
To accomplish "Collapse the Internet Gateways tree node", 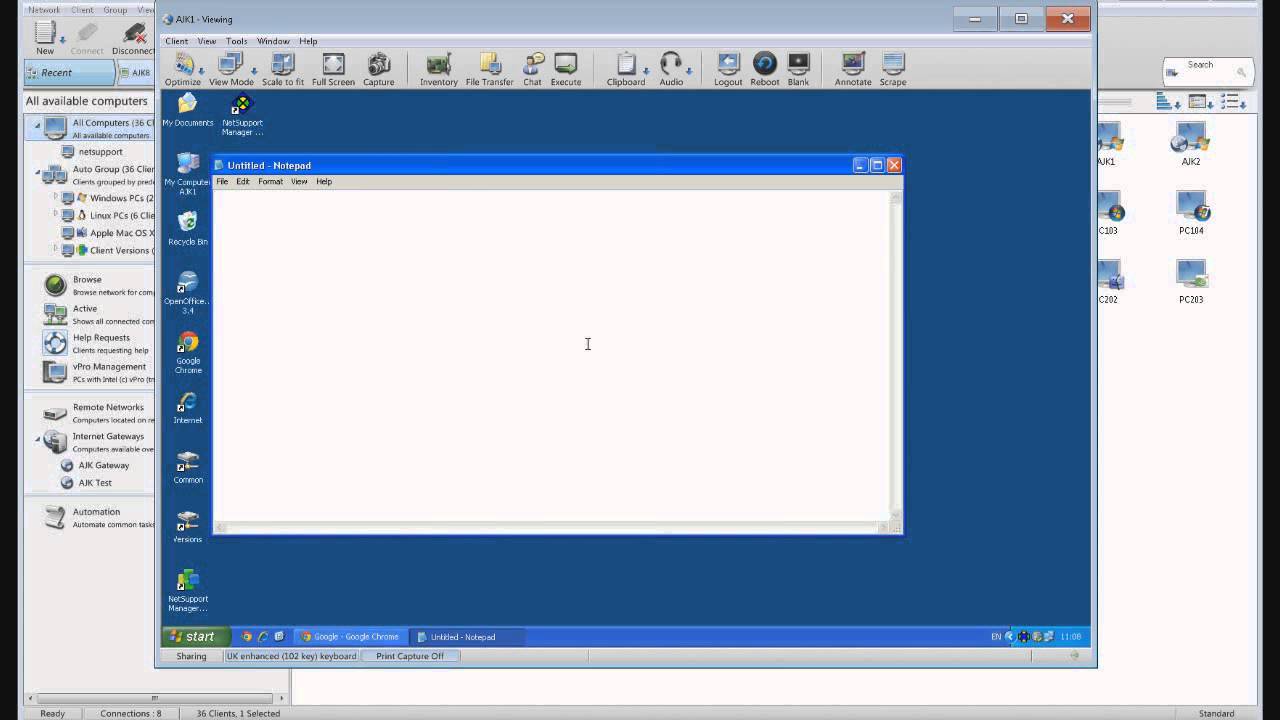I will point(38,438).
